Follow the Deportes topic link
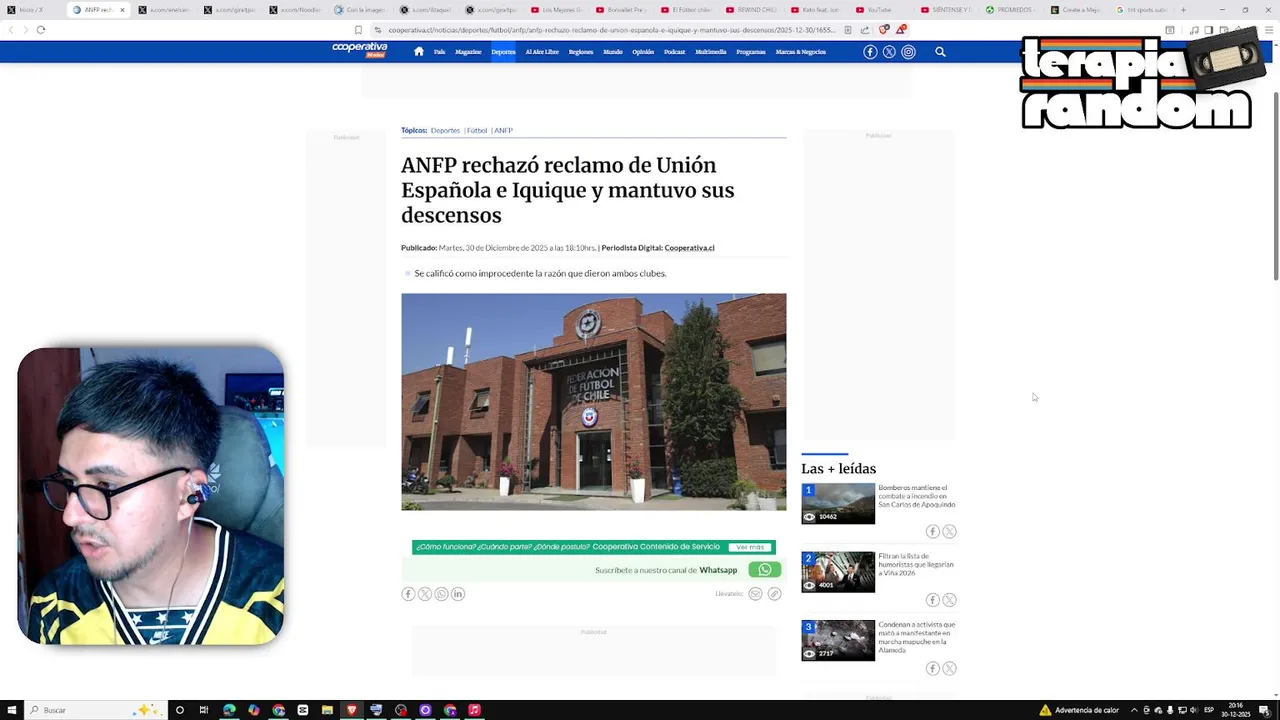Image resolution: width=1280 pixels, height=720 pixels. [445, 130]
